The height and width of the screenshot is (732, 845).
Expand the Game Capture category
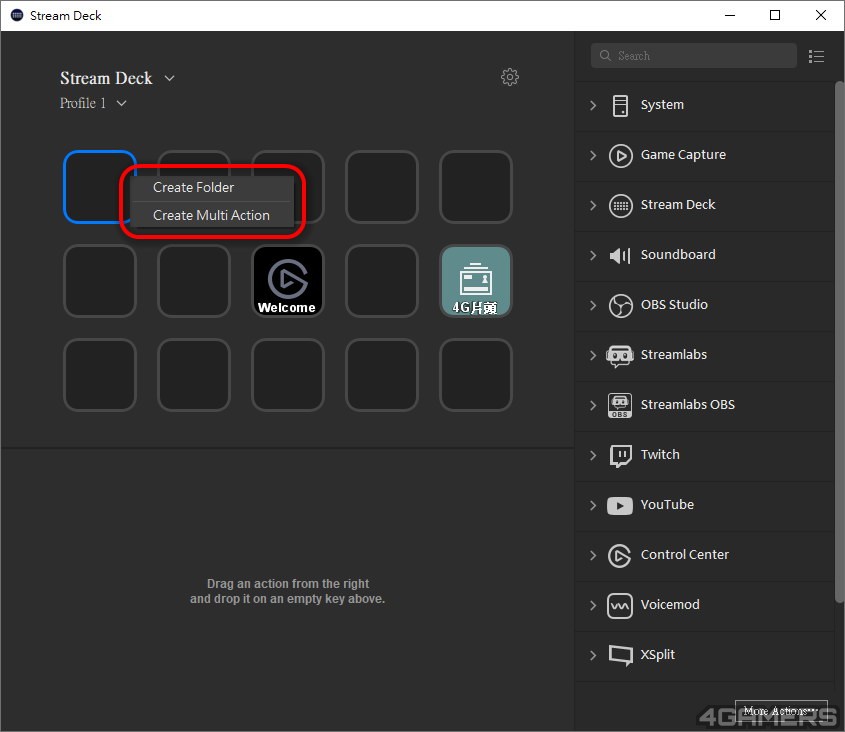(593, 156)
